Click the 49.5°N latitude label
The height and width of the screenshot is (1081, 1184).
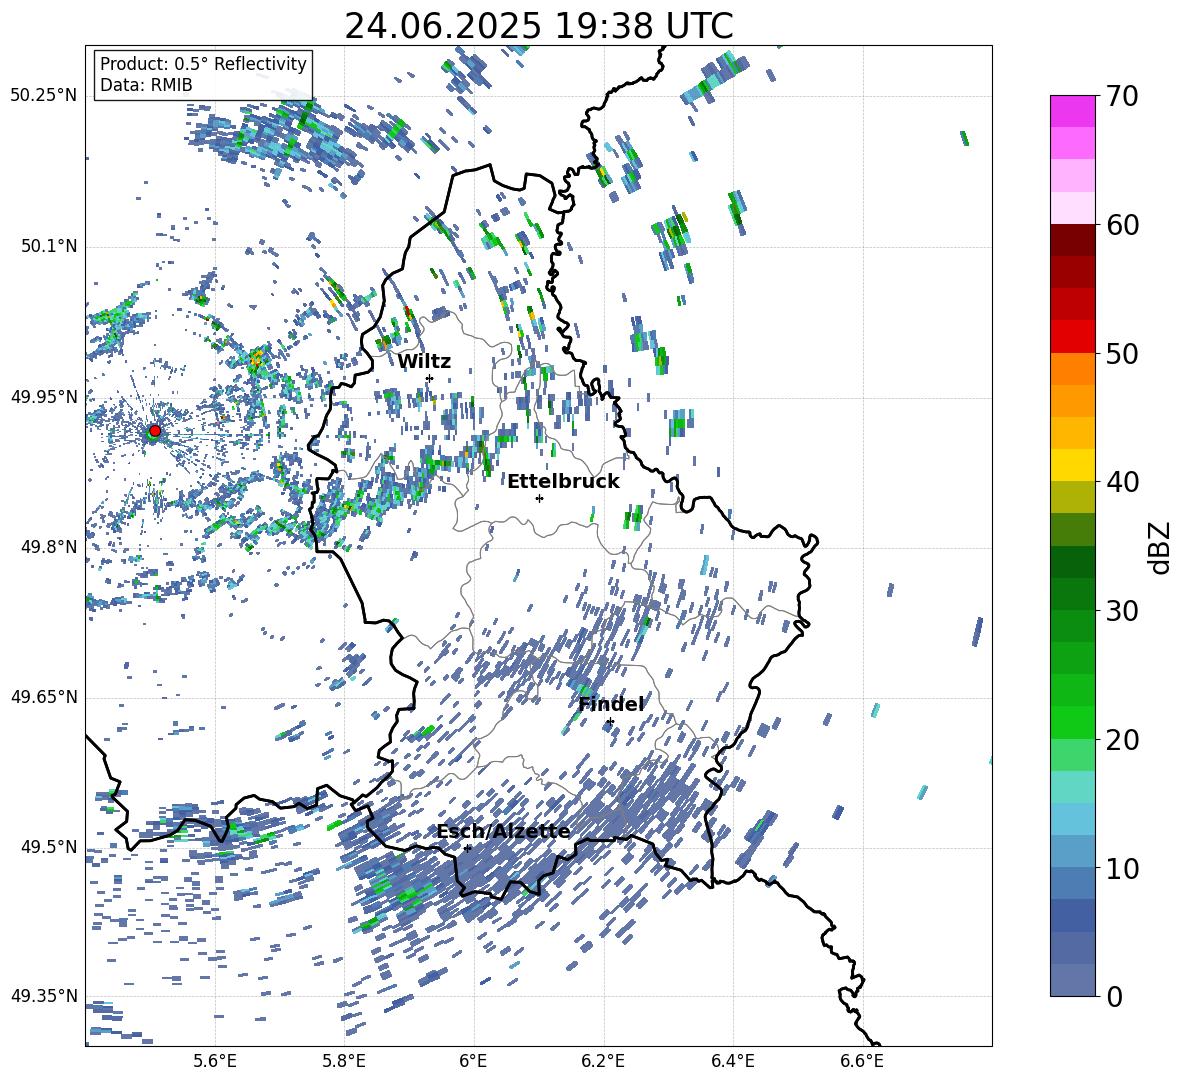click(49, 847)
